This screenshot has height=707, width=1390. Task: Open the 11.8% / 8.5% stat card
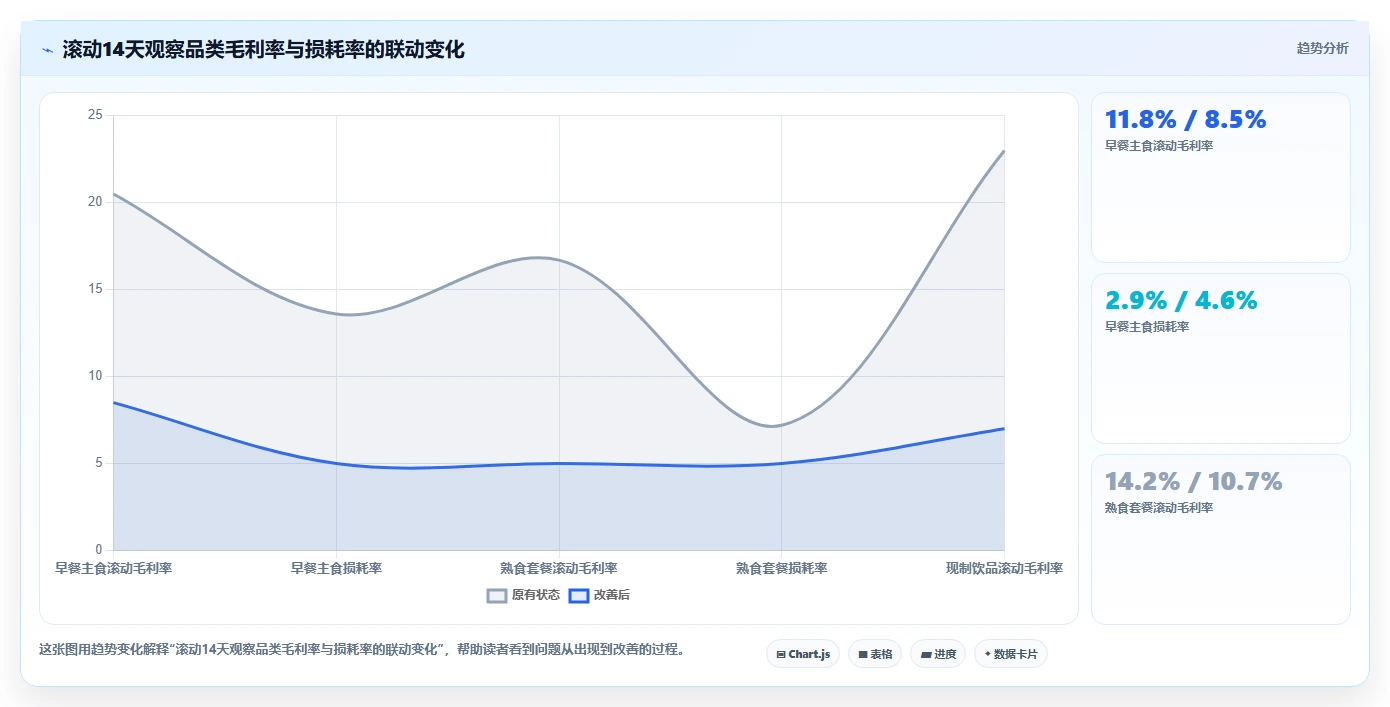pyautogui.click(x=1221, y=178)
